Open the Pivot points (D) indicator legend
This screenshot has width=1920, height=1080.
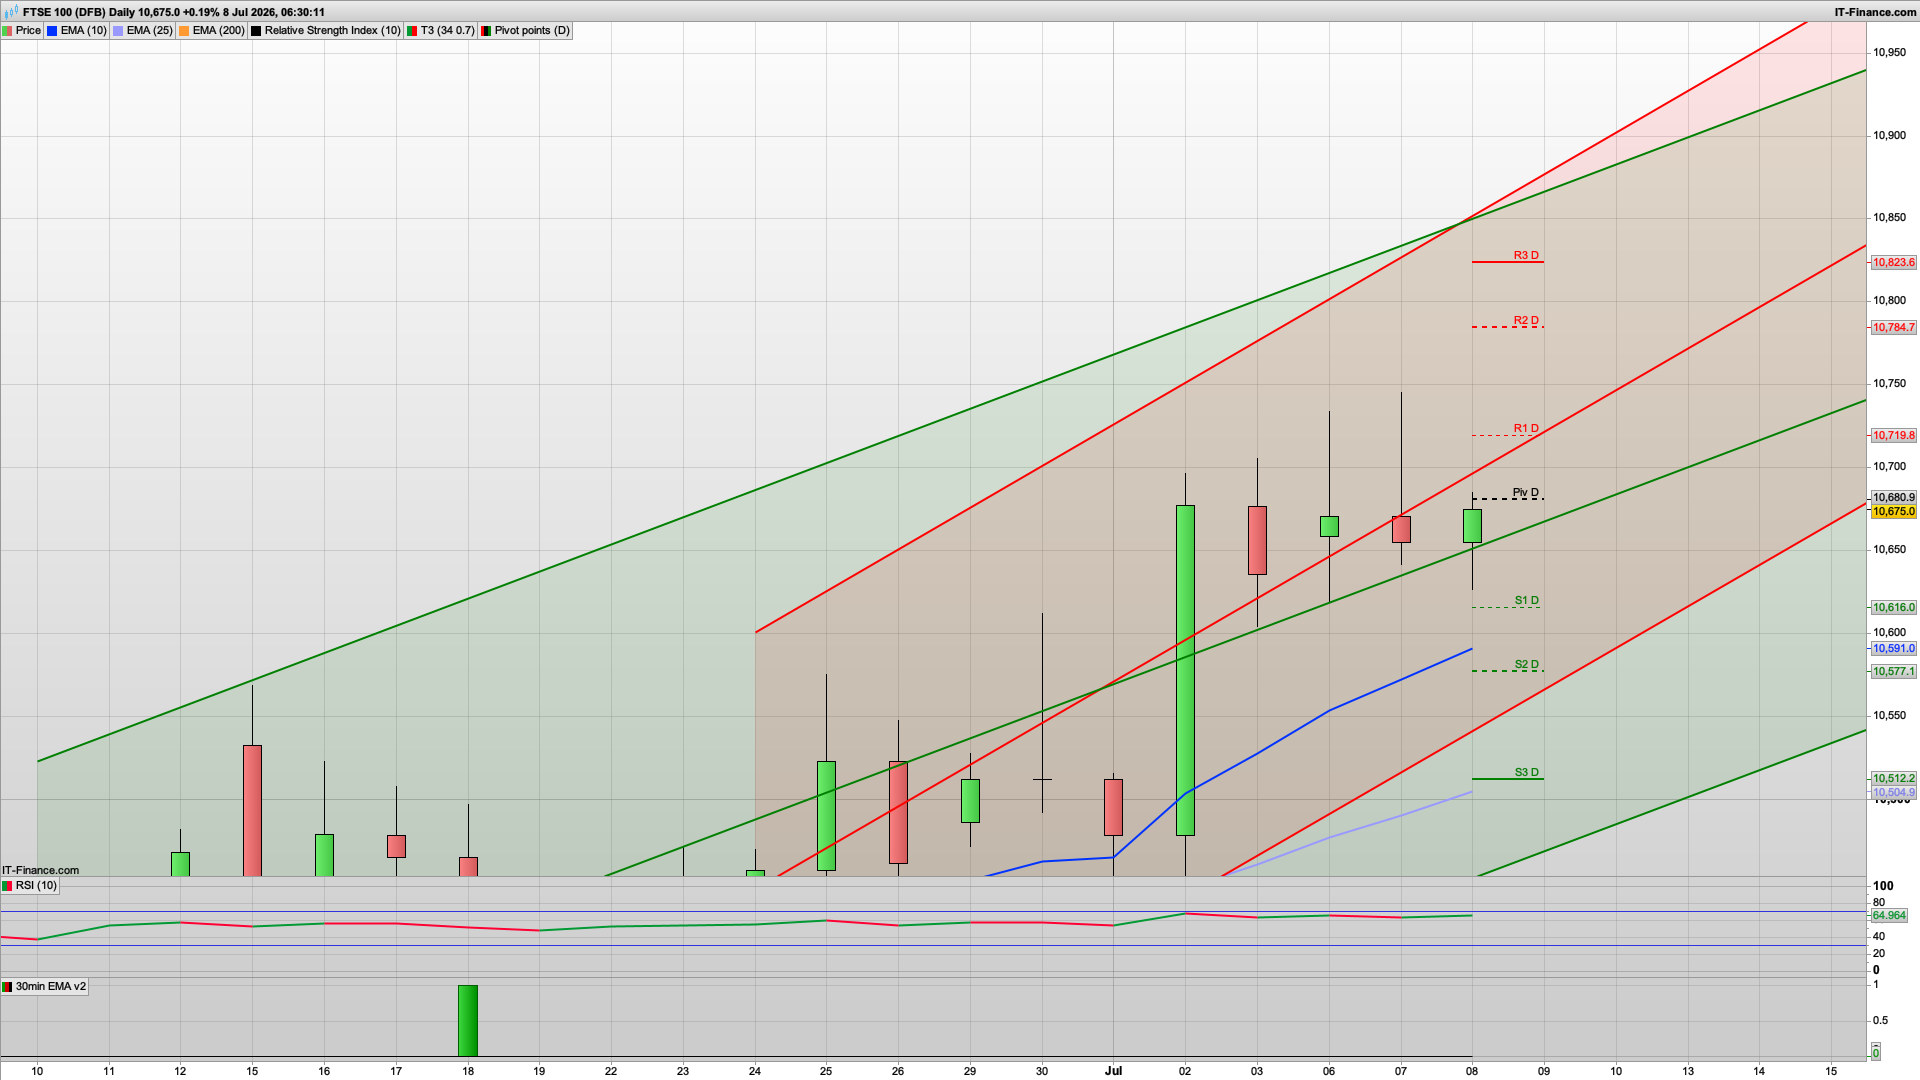coord(526,31)
